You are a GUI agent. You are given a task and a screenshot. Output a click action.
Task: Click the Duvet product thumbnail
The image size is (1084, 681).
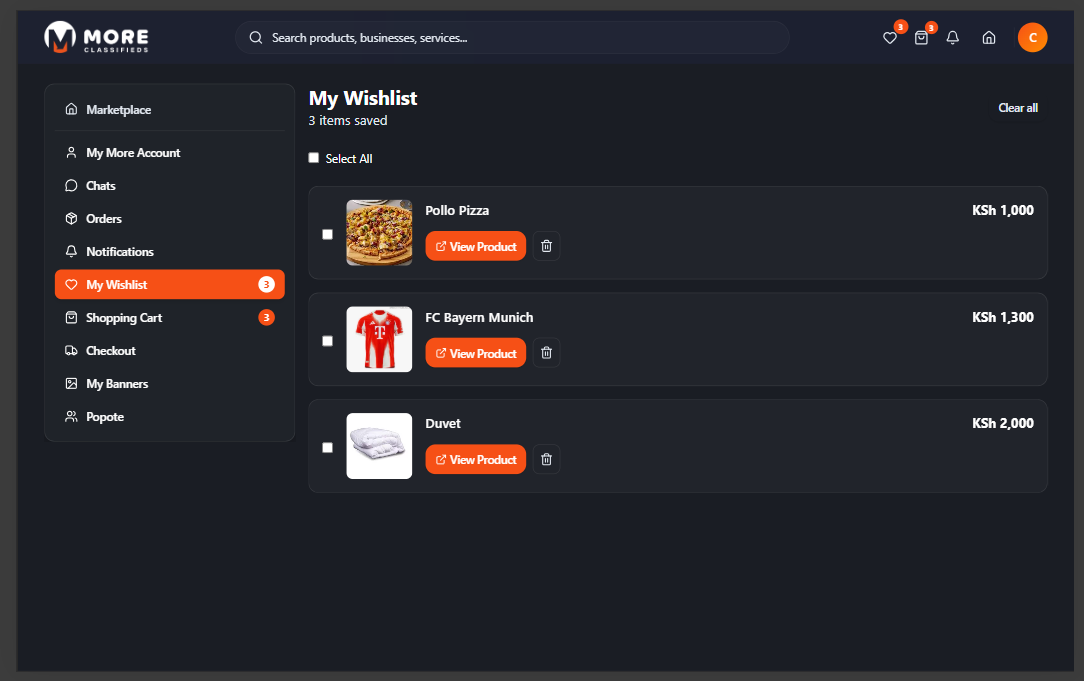click(379, 446)
